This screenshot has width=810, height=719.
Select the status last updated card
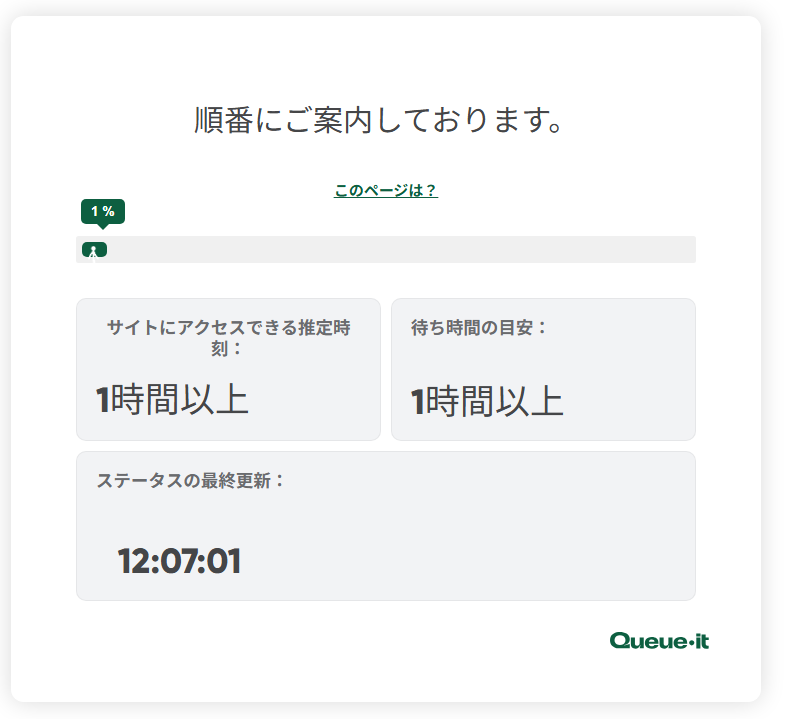[x=386, y=526]
